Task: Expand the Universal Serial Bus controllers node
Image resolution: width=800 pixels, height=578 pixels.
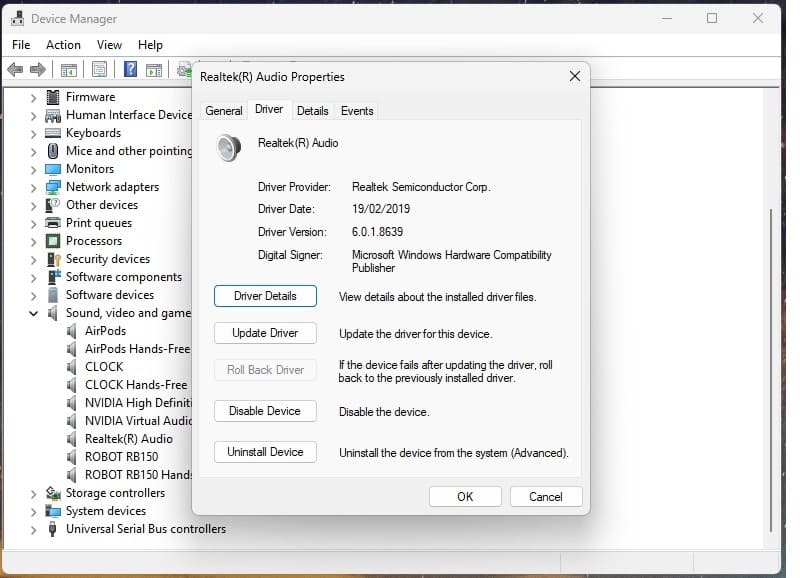Action: 33,530
